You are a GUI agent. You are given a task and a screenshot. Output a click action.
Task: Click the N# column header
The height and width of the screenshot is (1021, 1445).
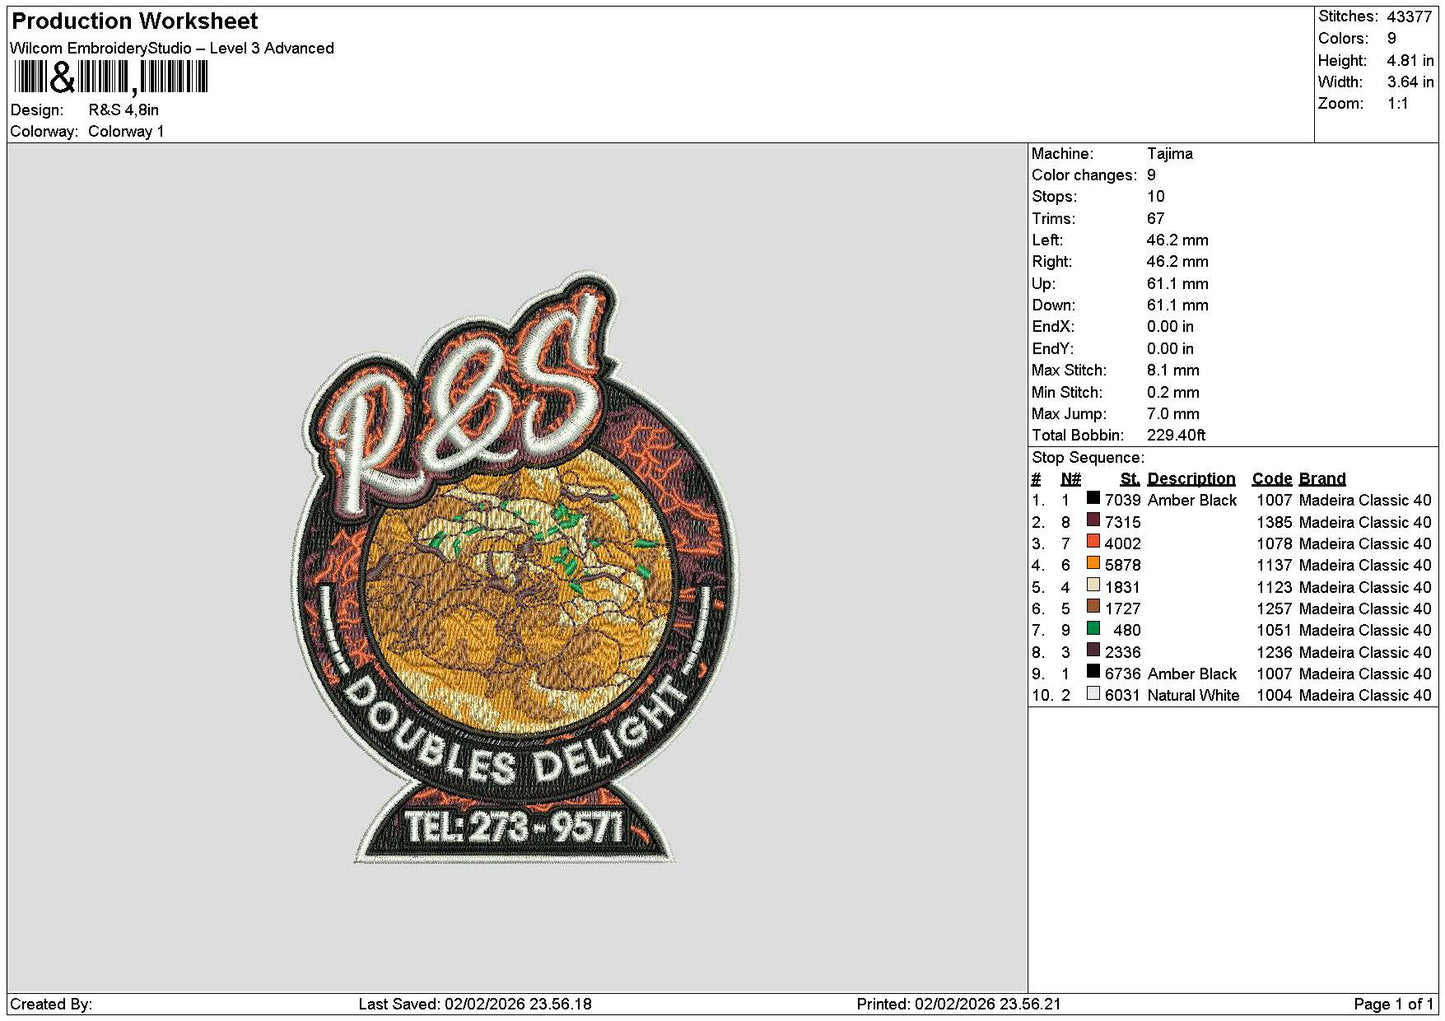(1070, 479)
